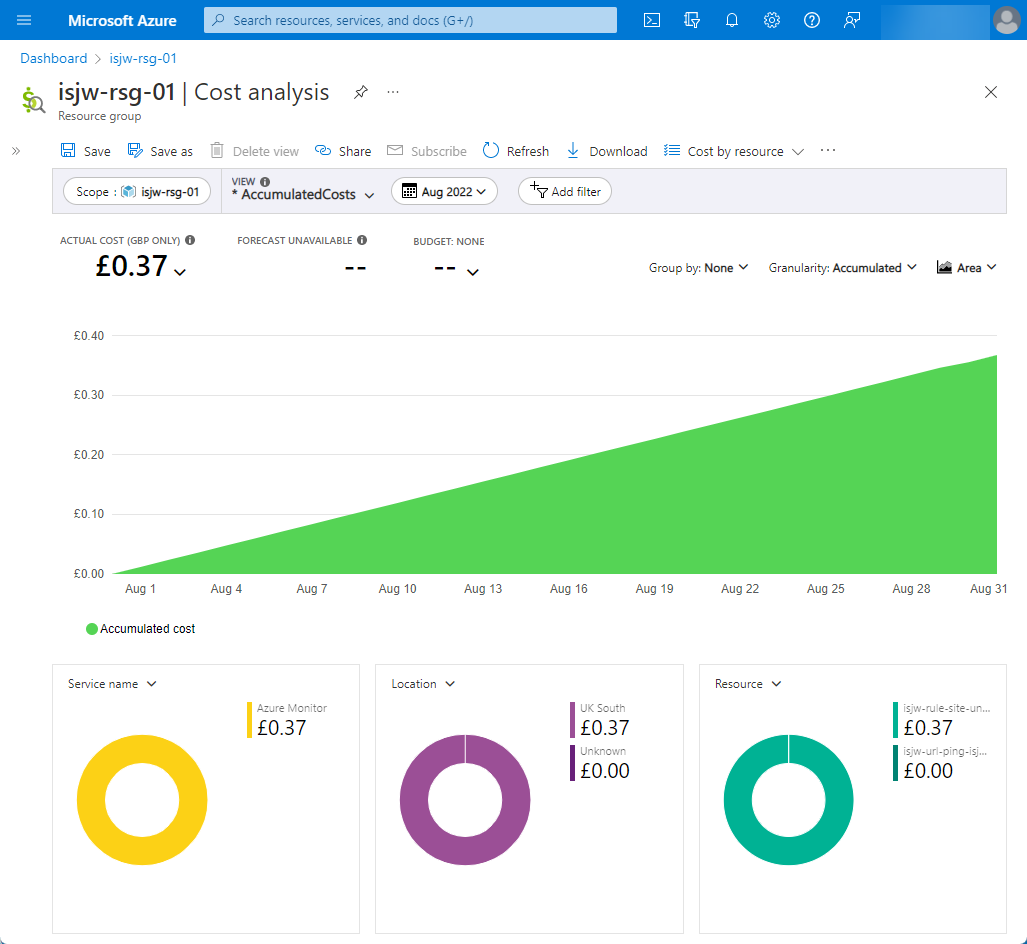
Task: Open the Help question mark icon
Action: (x=812, y=20)
